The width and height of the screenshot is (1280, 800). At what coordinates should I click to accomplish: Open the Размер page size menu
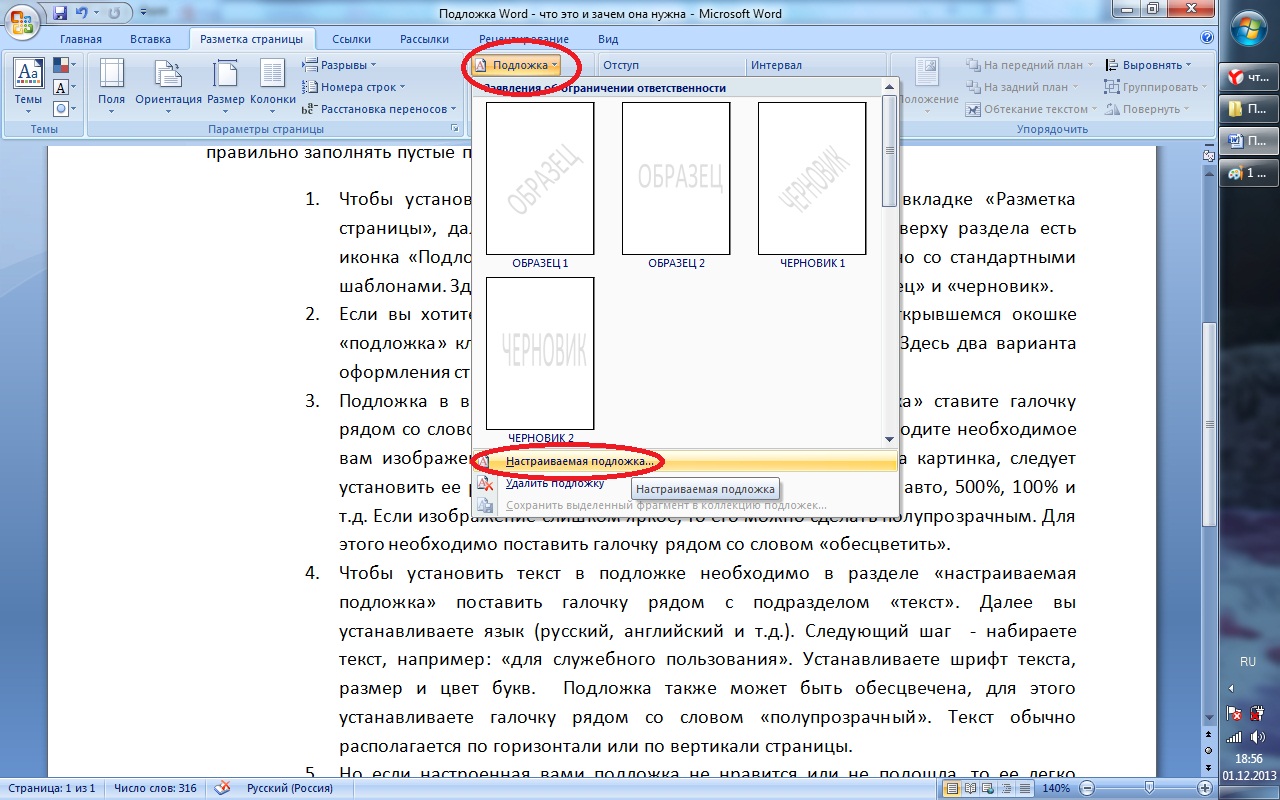pos(226,86)
